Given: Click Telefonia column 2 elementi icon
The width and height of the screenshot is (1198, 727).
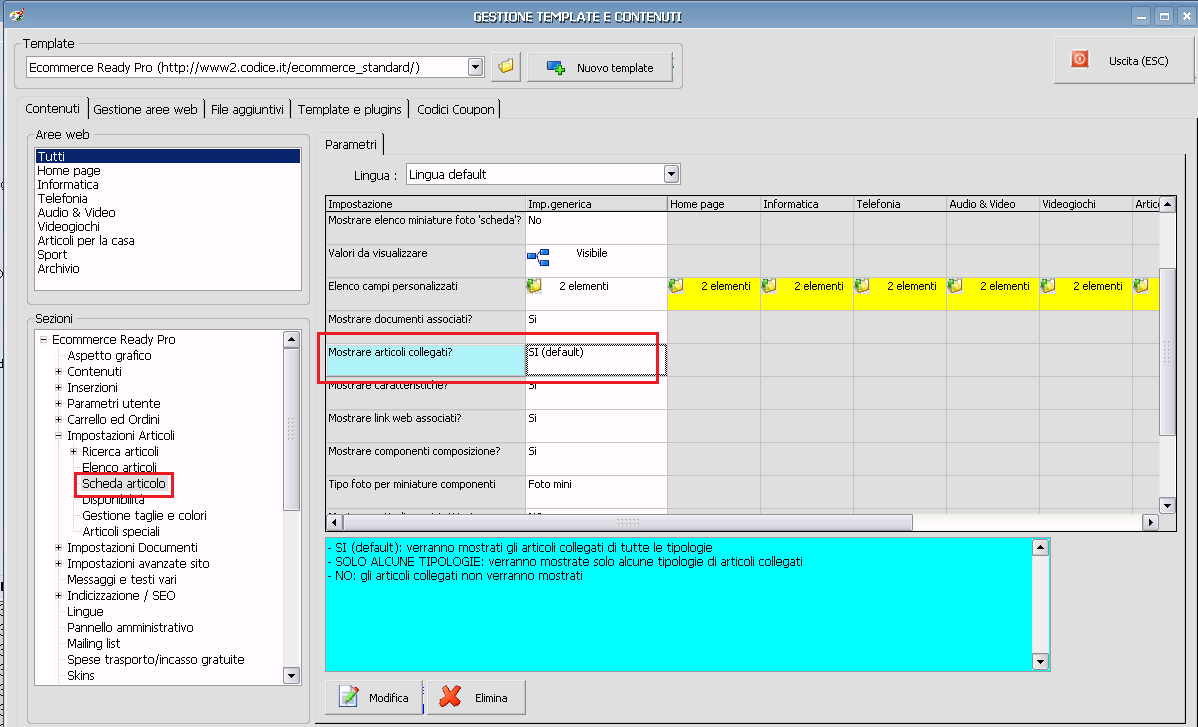Looking at the screenshot, I should (x=863, y=286).
